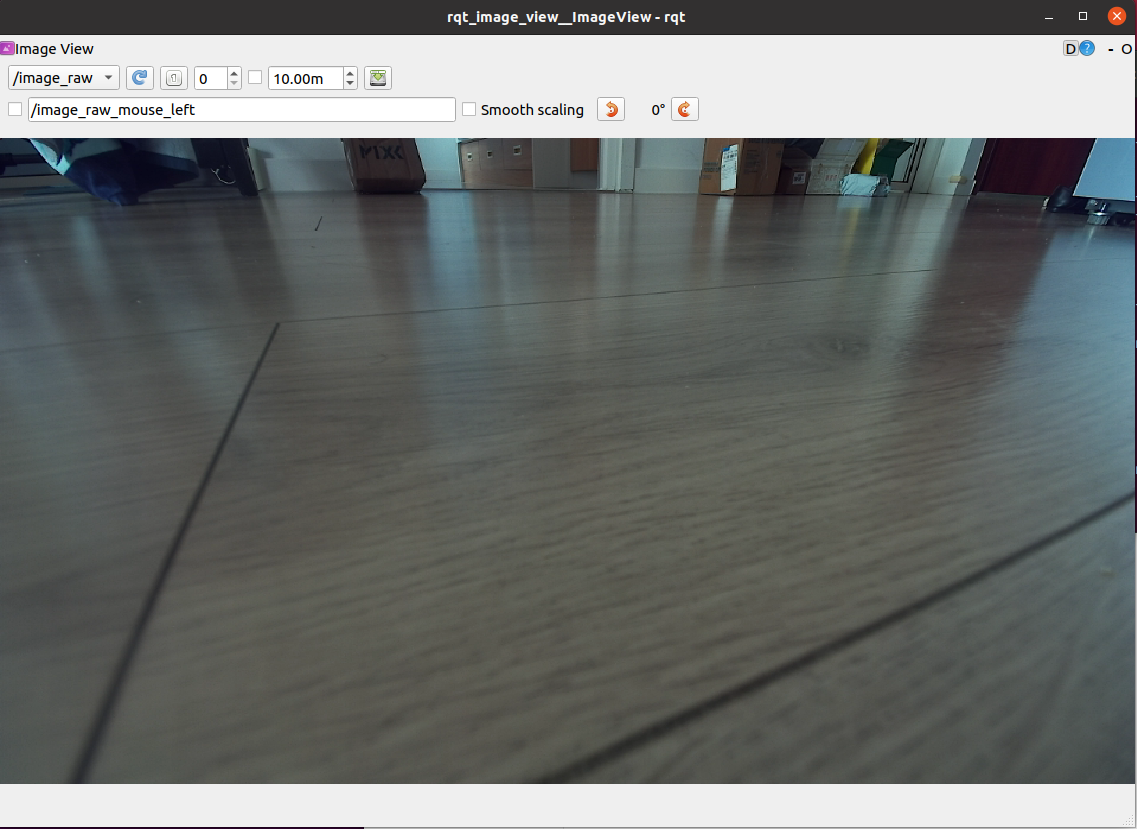The width and height of the screenshot is (1137, 829).
Task: Rotate the image right
Action: click(685, 110)
